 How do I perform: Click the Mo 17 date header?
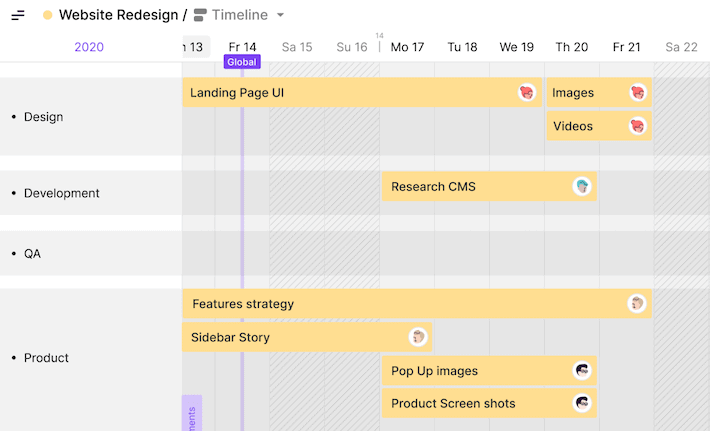(407, 47)
